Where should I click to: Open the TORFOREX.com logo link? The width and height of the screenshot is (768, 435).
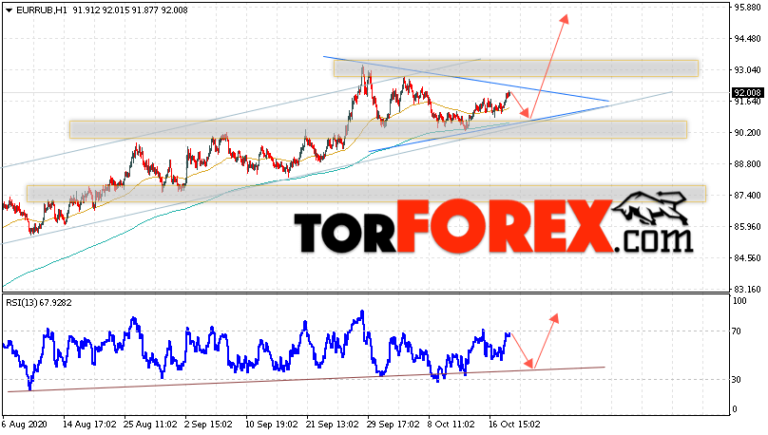pyautogui.click(x=493, y=225)
